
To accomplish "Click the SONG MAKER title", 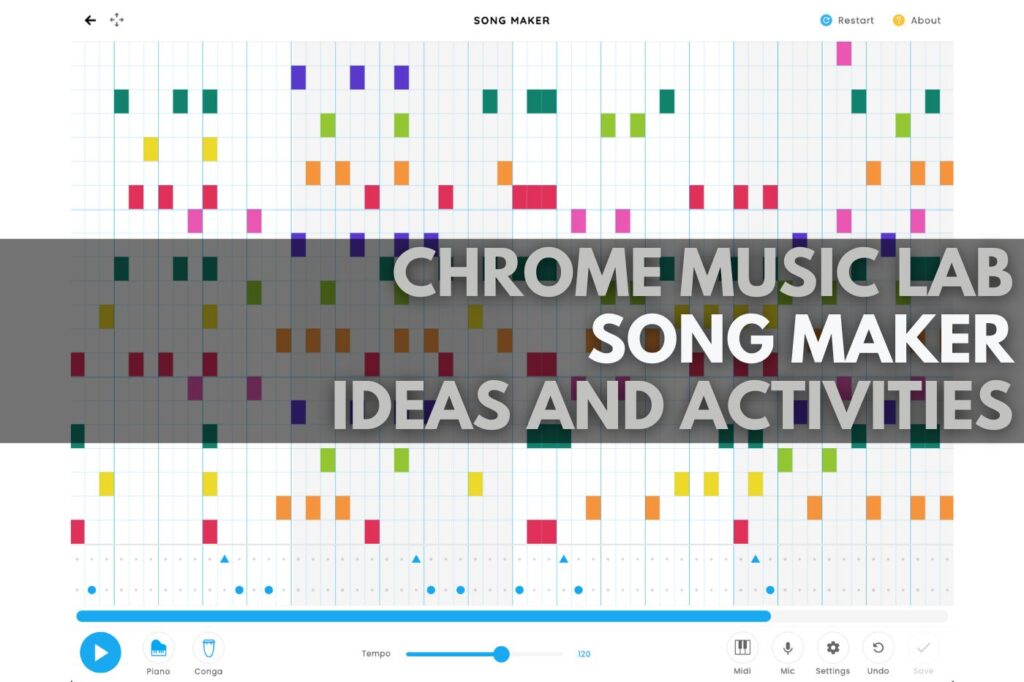I will coord(511,21).
